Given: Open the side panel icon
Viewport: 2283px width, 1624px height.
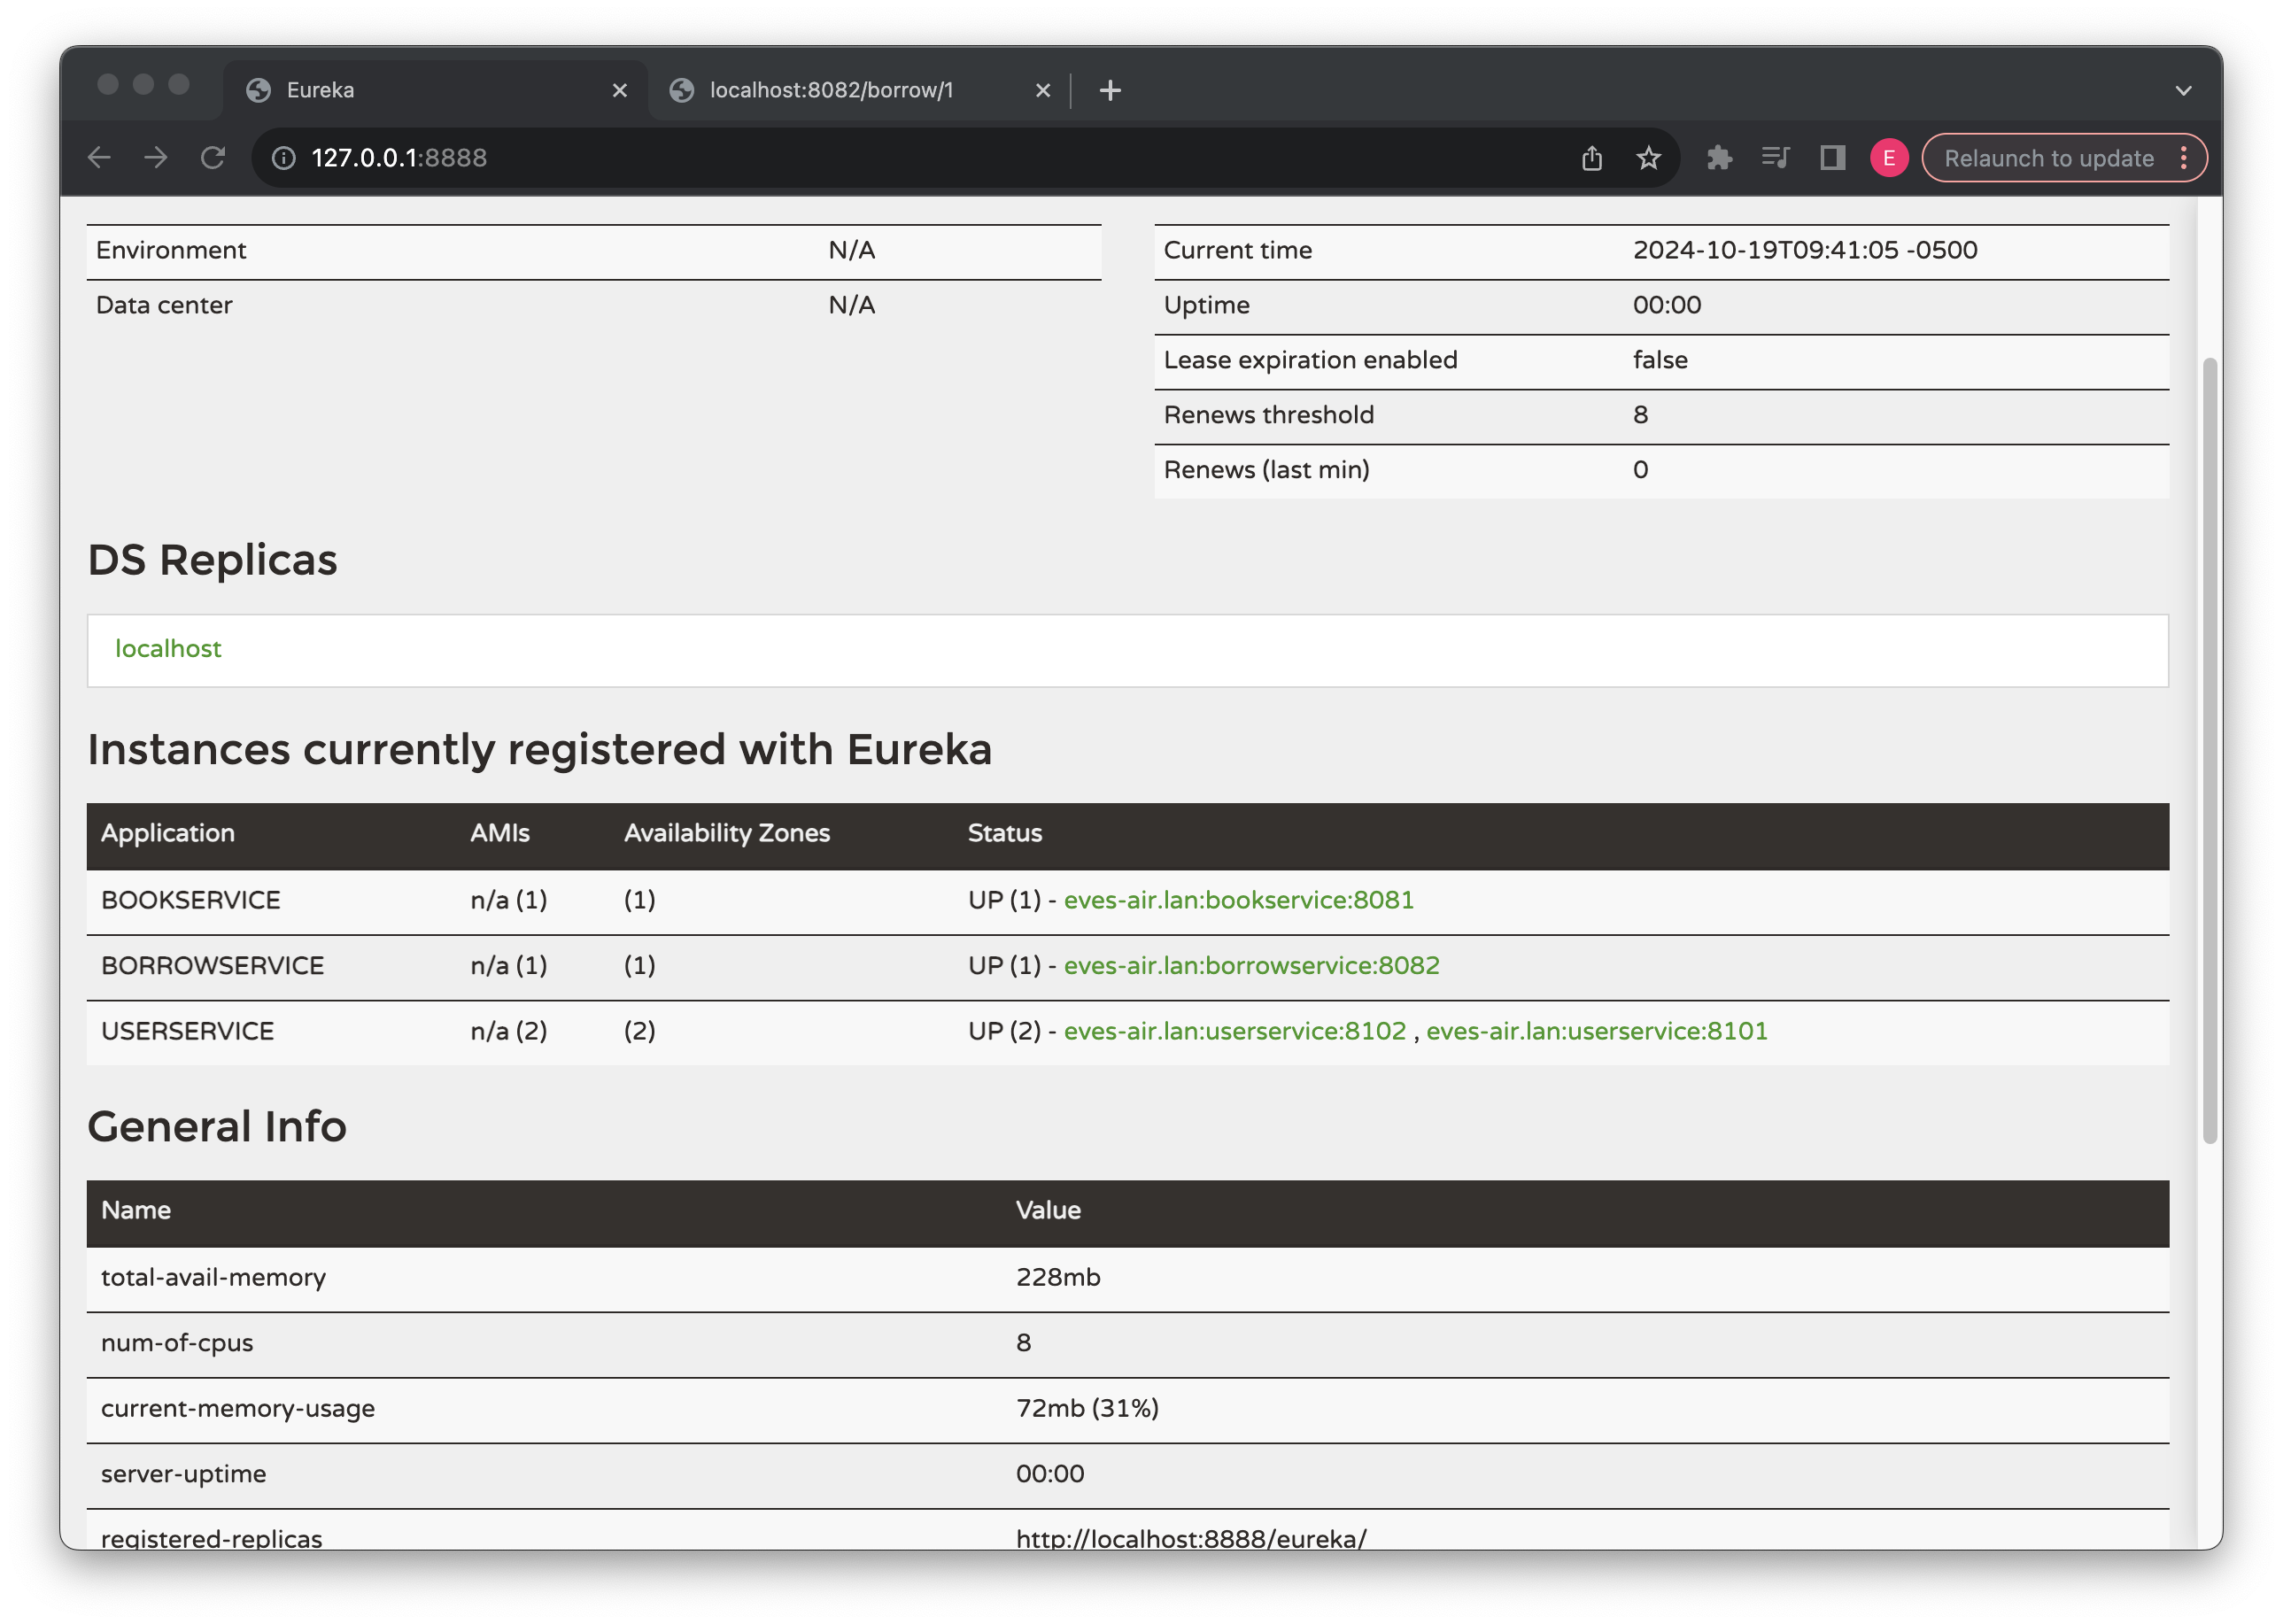Looking at the screenshot, I should [x=1832, y=157].
